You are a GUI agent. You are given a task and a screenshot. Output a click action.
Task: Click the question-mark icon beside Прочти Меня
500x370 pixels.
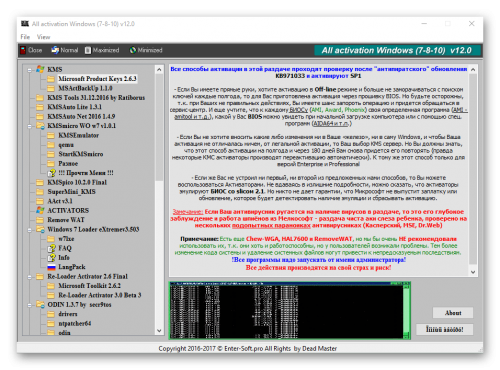coord(51,173)
